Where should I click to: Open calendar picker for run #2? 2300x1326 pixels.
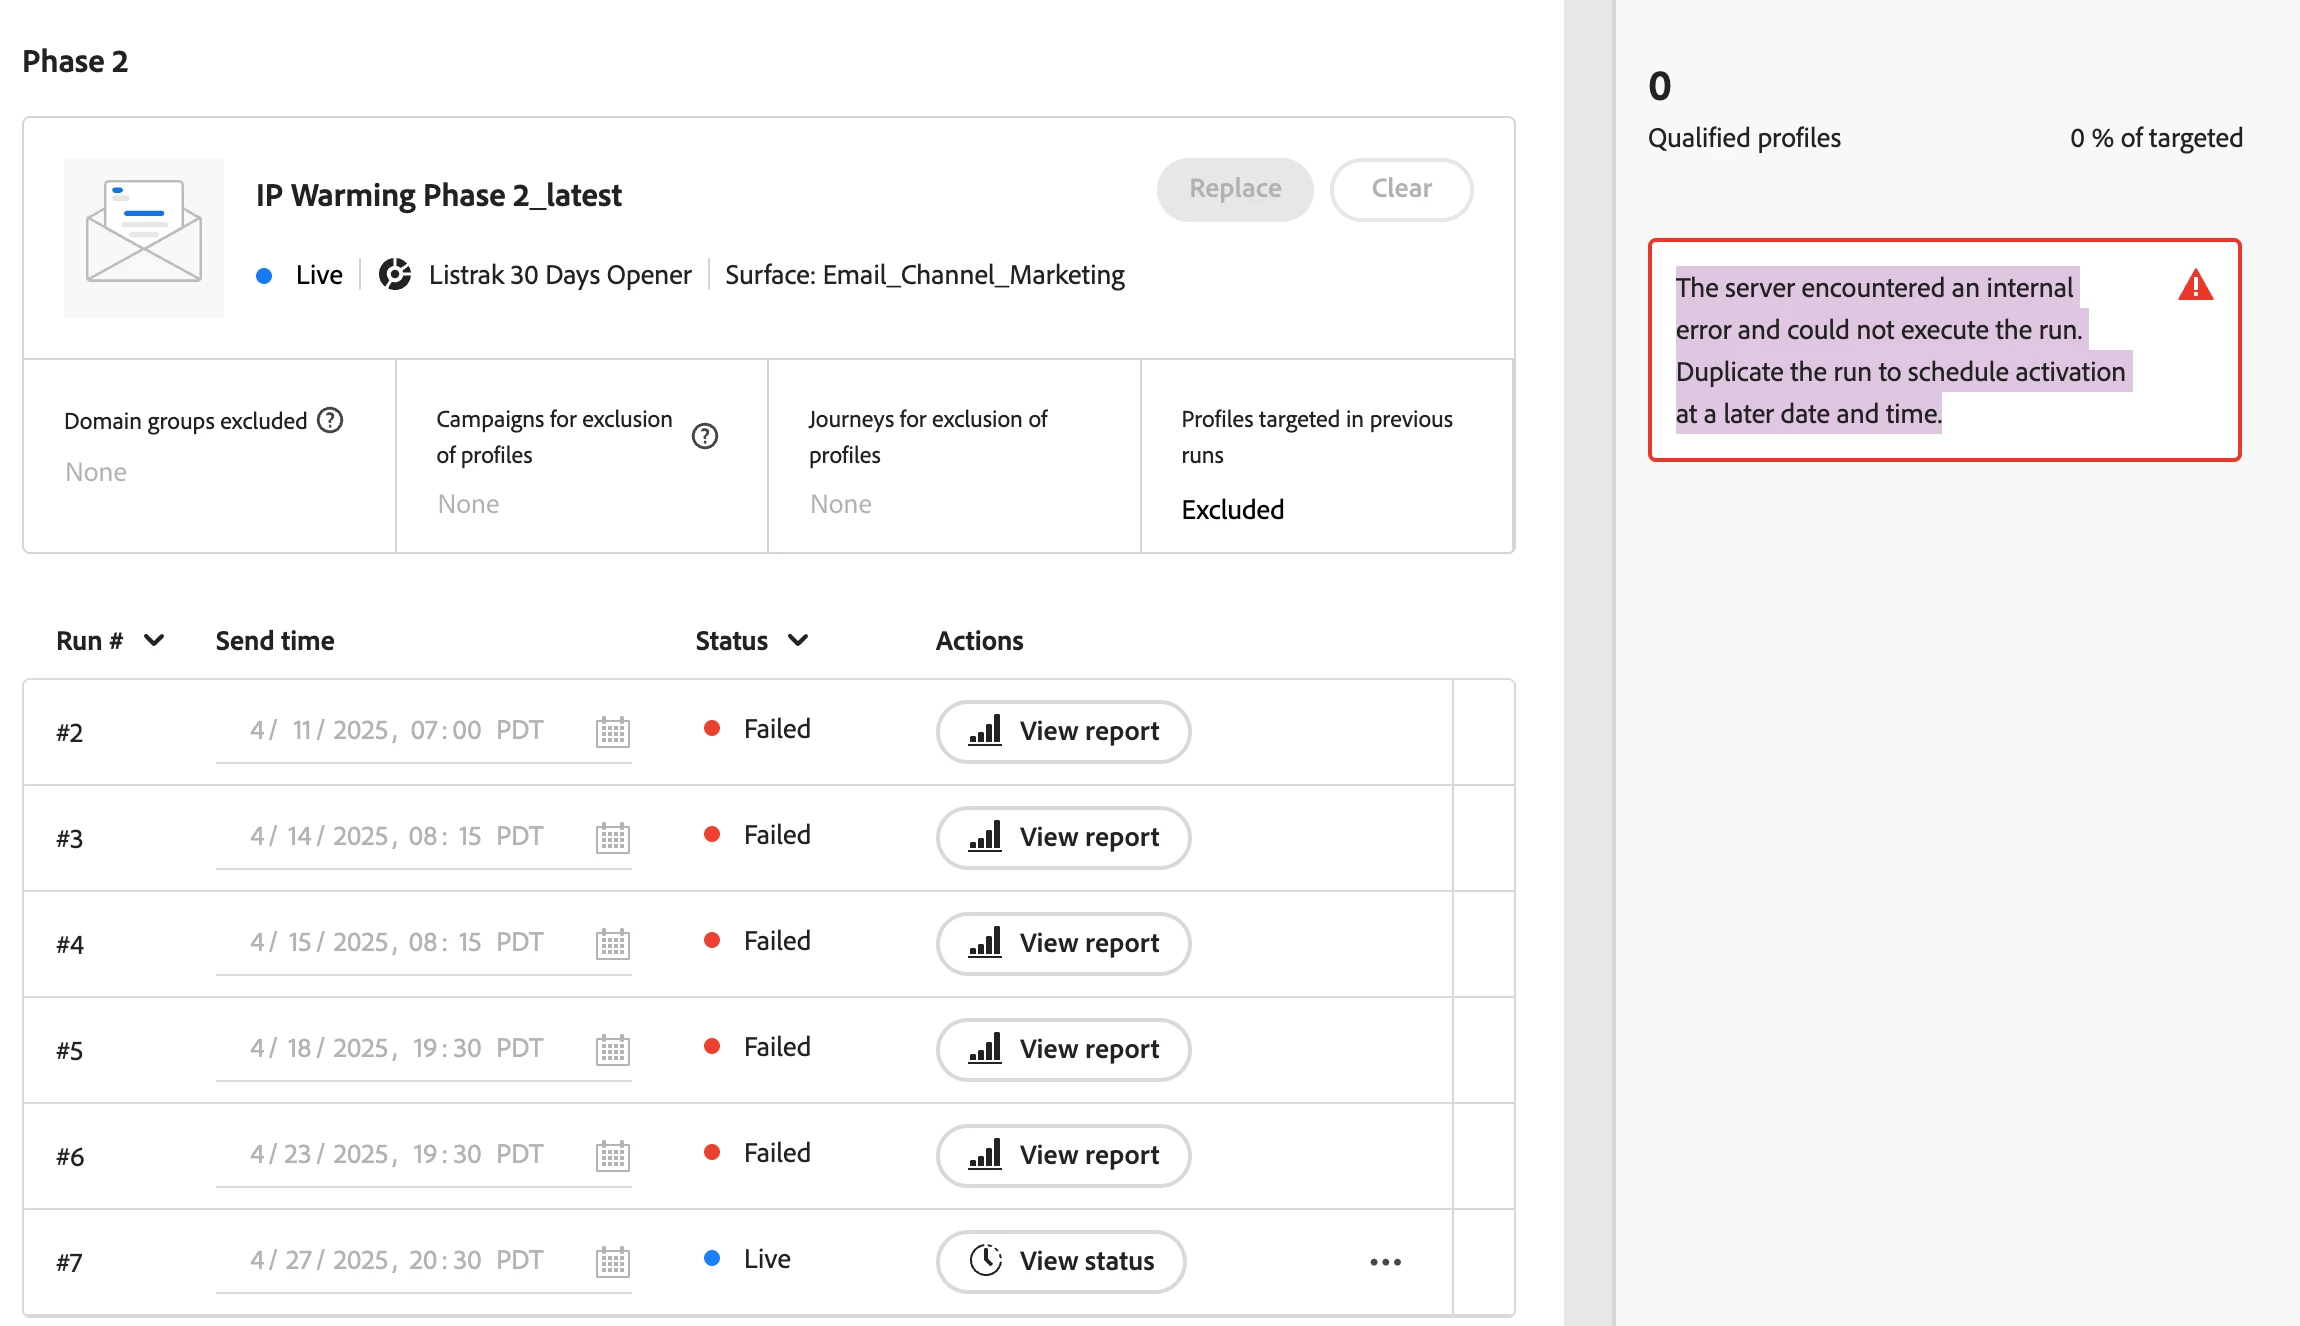612,732
